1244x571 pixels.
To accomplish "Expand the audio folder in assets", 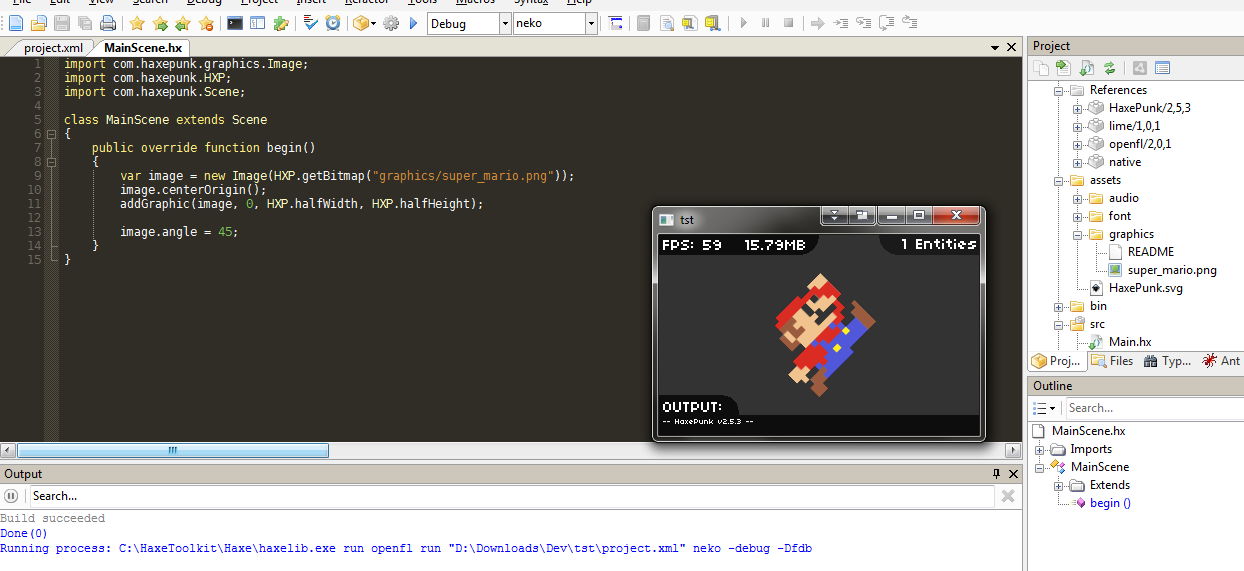I will 1077,198.
